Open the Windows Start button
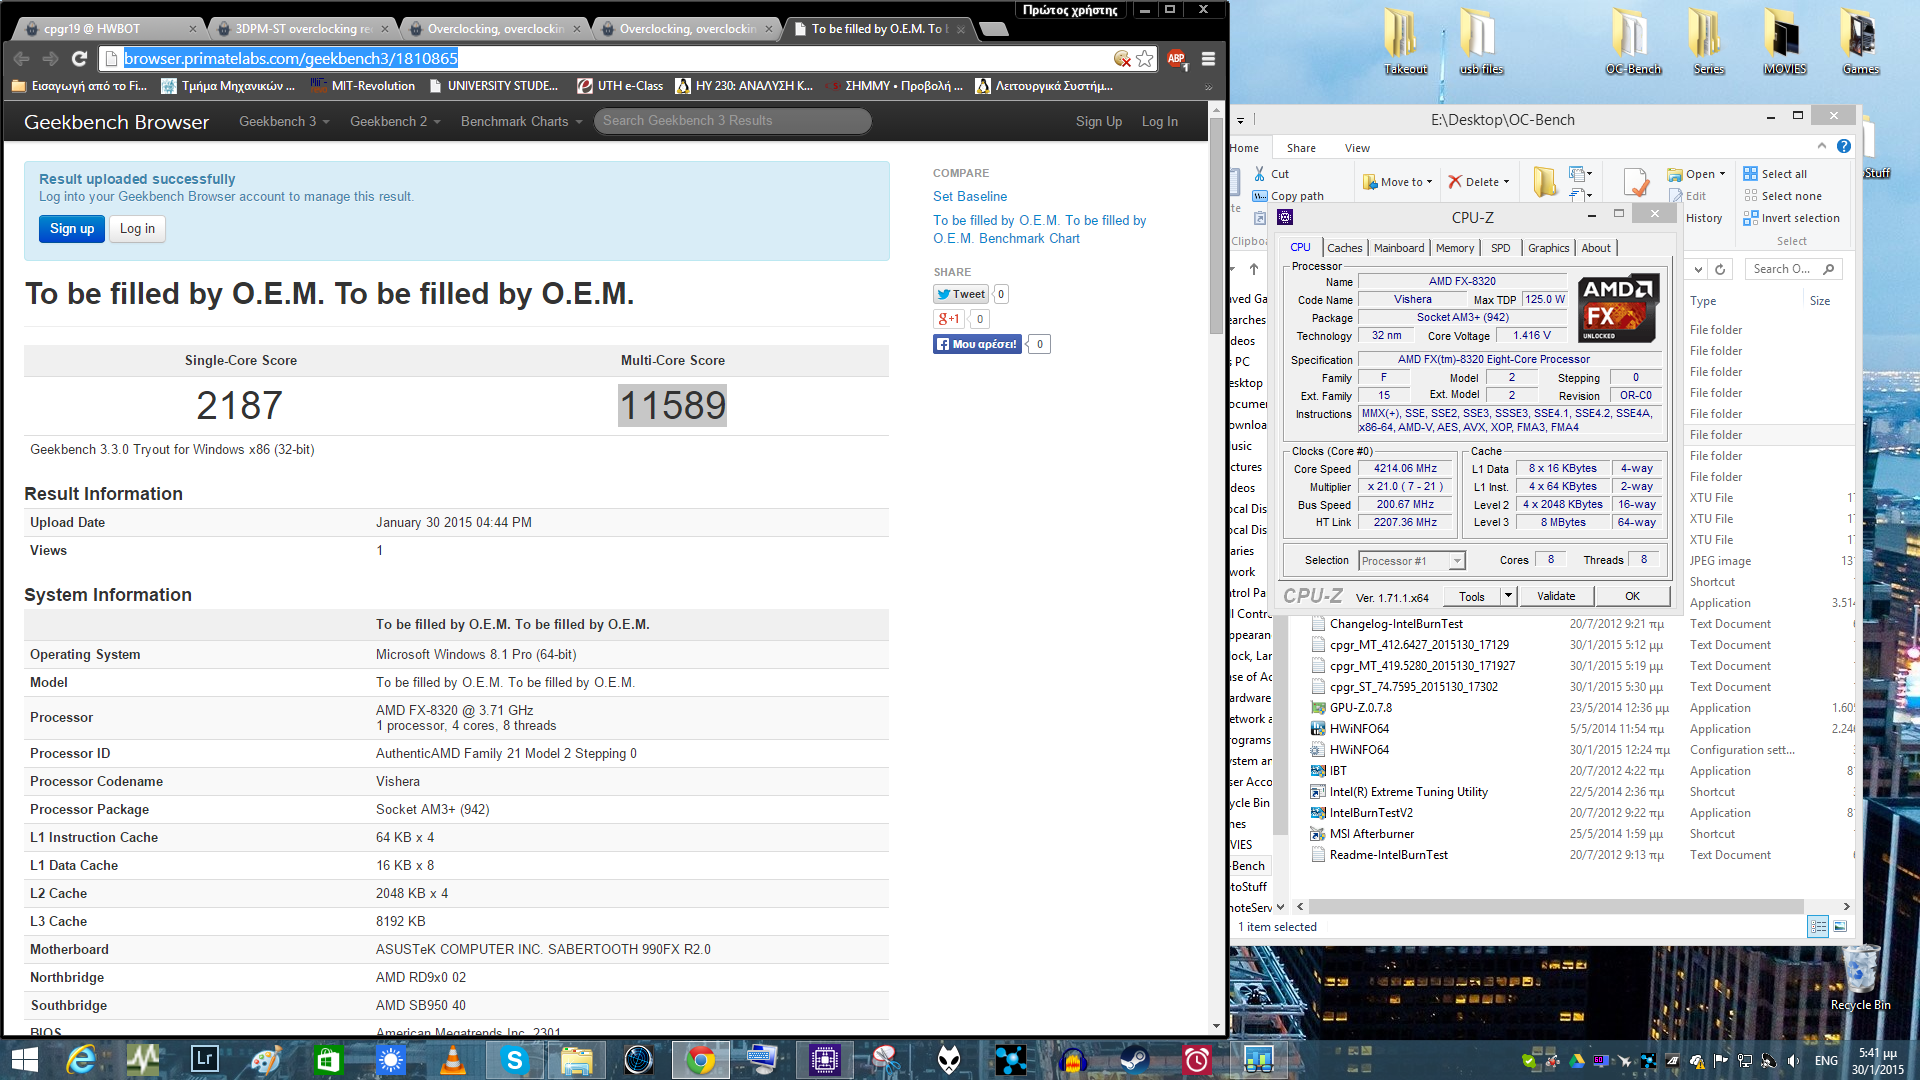Screen dimensions: 1920x1080 click(x=25, y=1059)
